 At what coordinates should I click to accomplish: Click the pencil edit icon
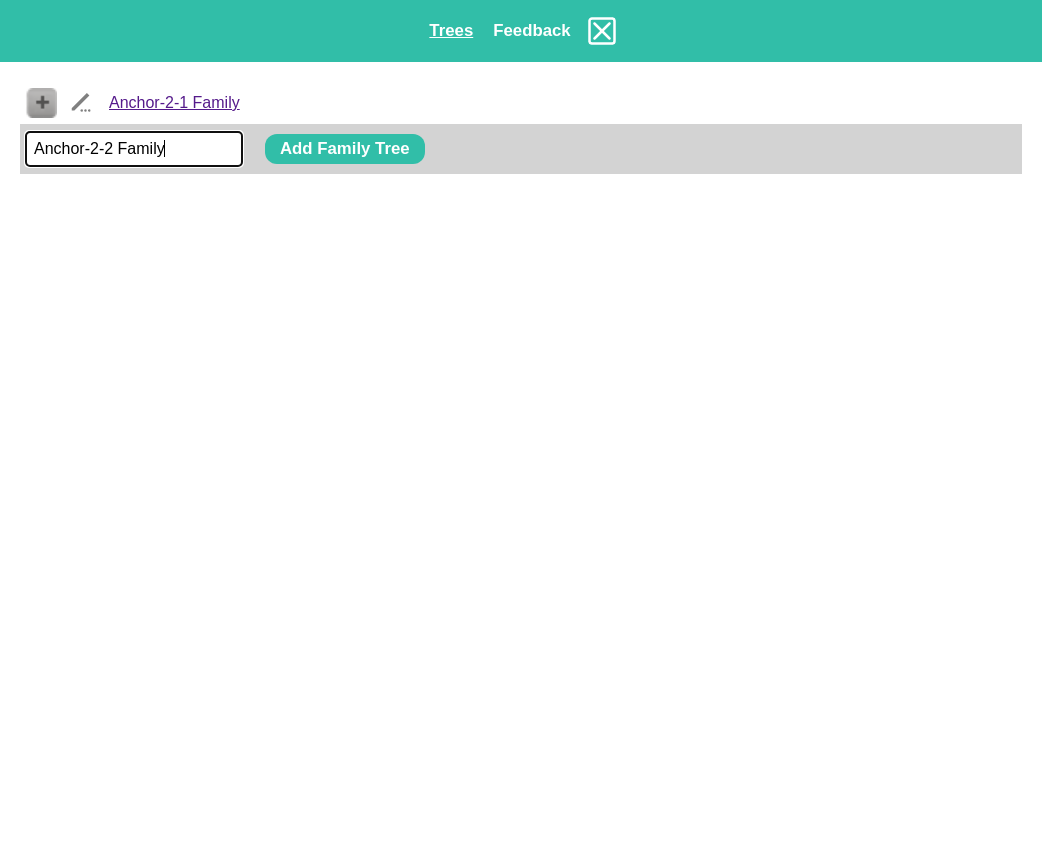tap(81, 103)
